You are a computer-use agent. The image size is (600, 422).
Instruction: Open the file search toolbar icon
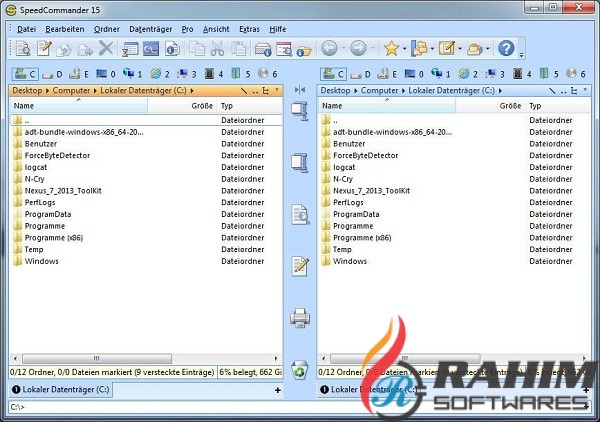284,49
